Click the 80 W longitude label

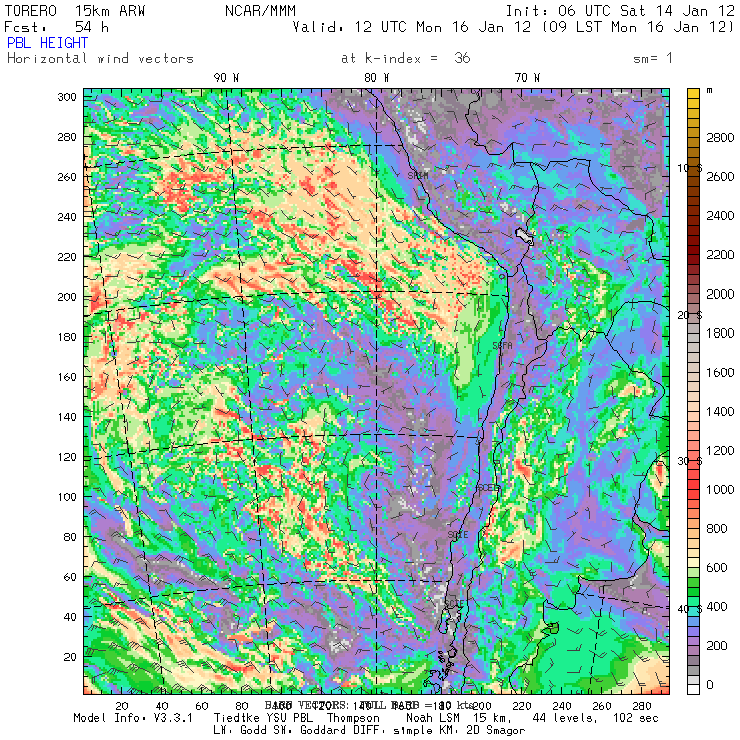coord(377,78)
